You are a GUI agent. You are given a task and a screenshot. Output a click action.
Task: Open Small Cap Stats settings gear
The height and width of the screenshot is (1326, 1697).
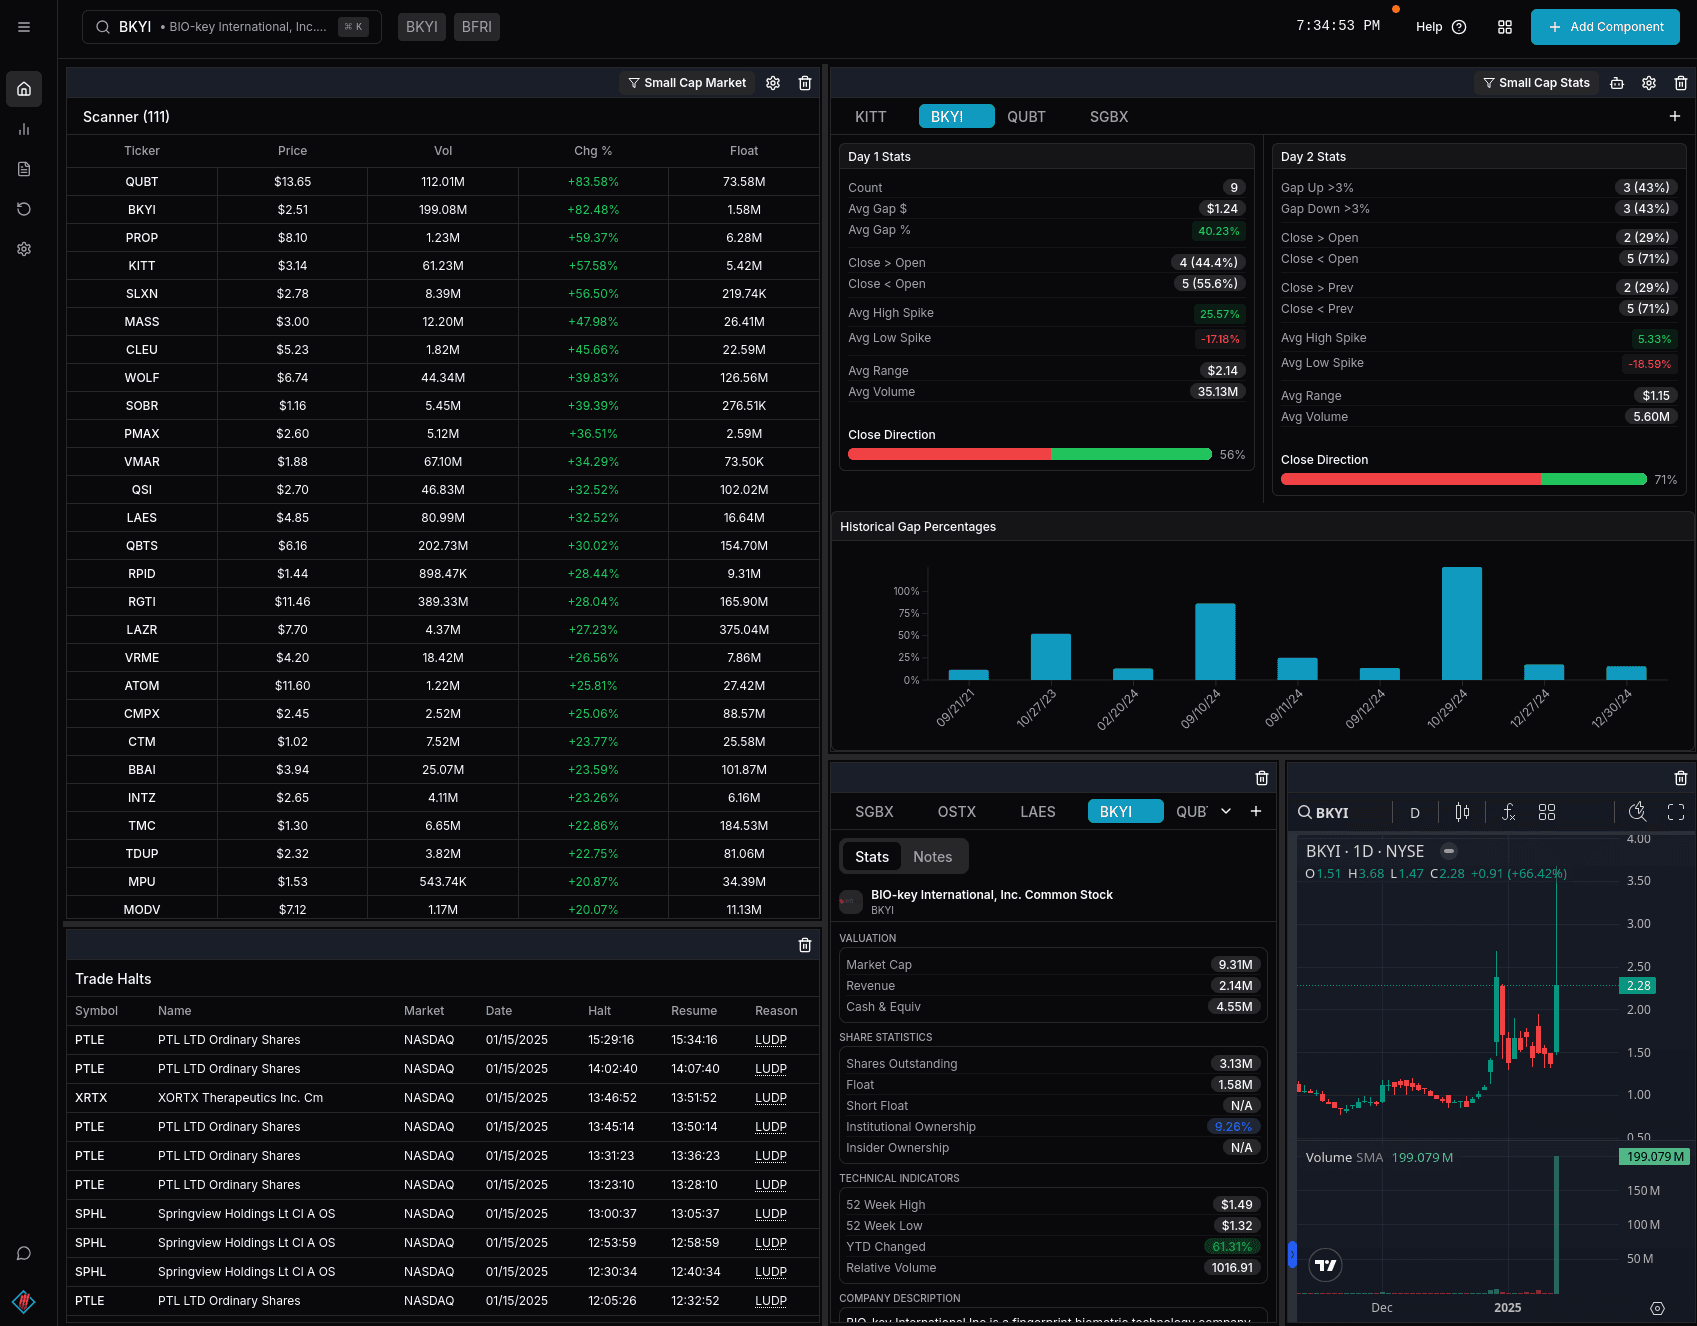tap(1649, 83)
